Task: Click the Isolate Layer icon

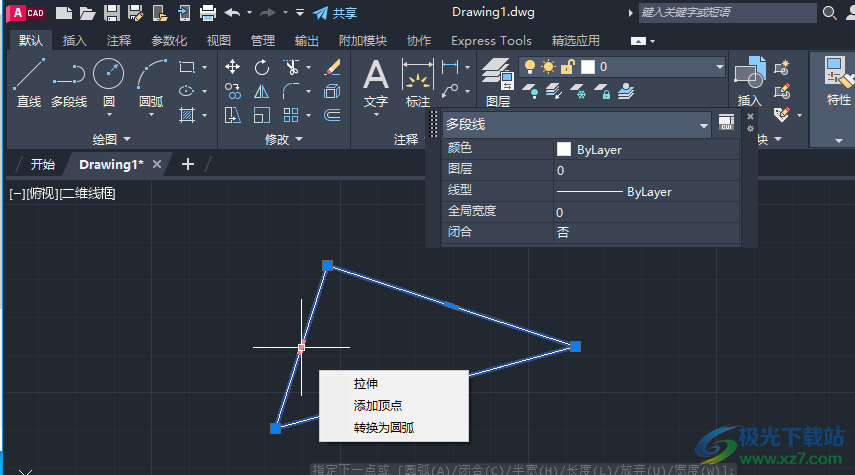Action: [554, 91]
